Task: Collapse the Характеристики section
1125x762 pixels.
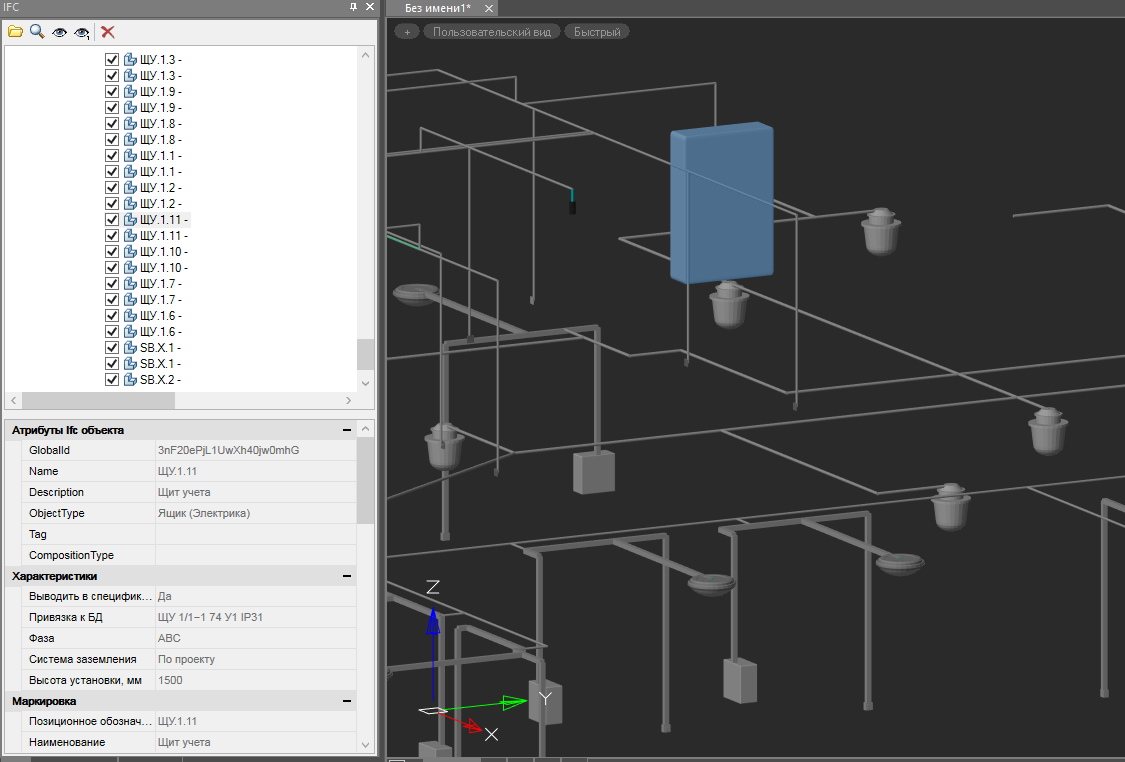Action: click(x=347, y=576)
